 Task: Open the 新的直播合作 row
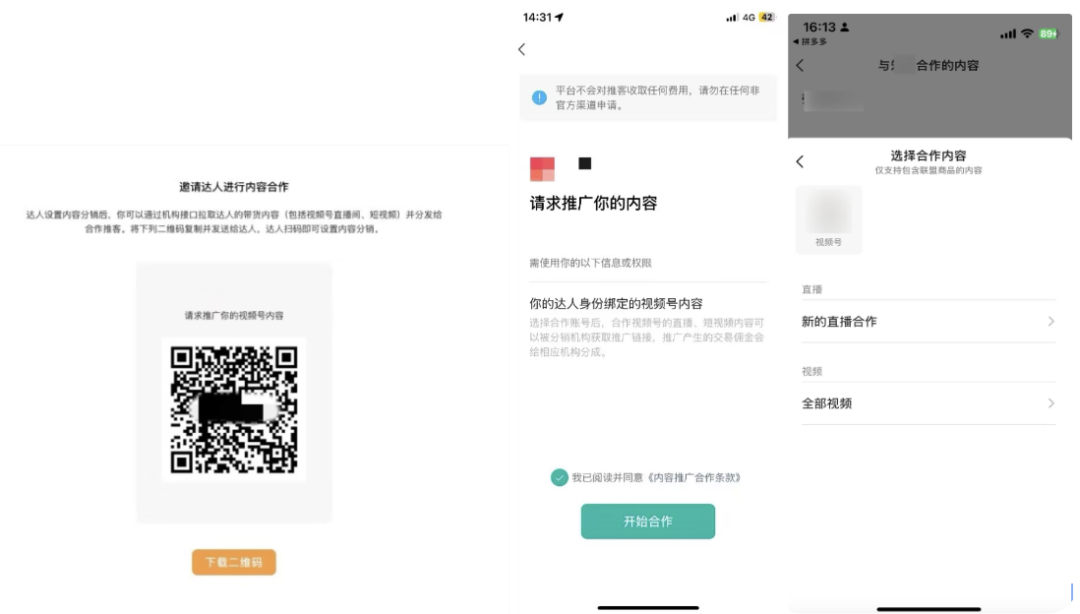click(928, 321)
